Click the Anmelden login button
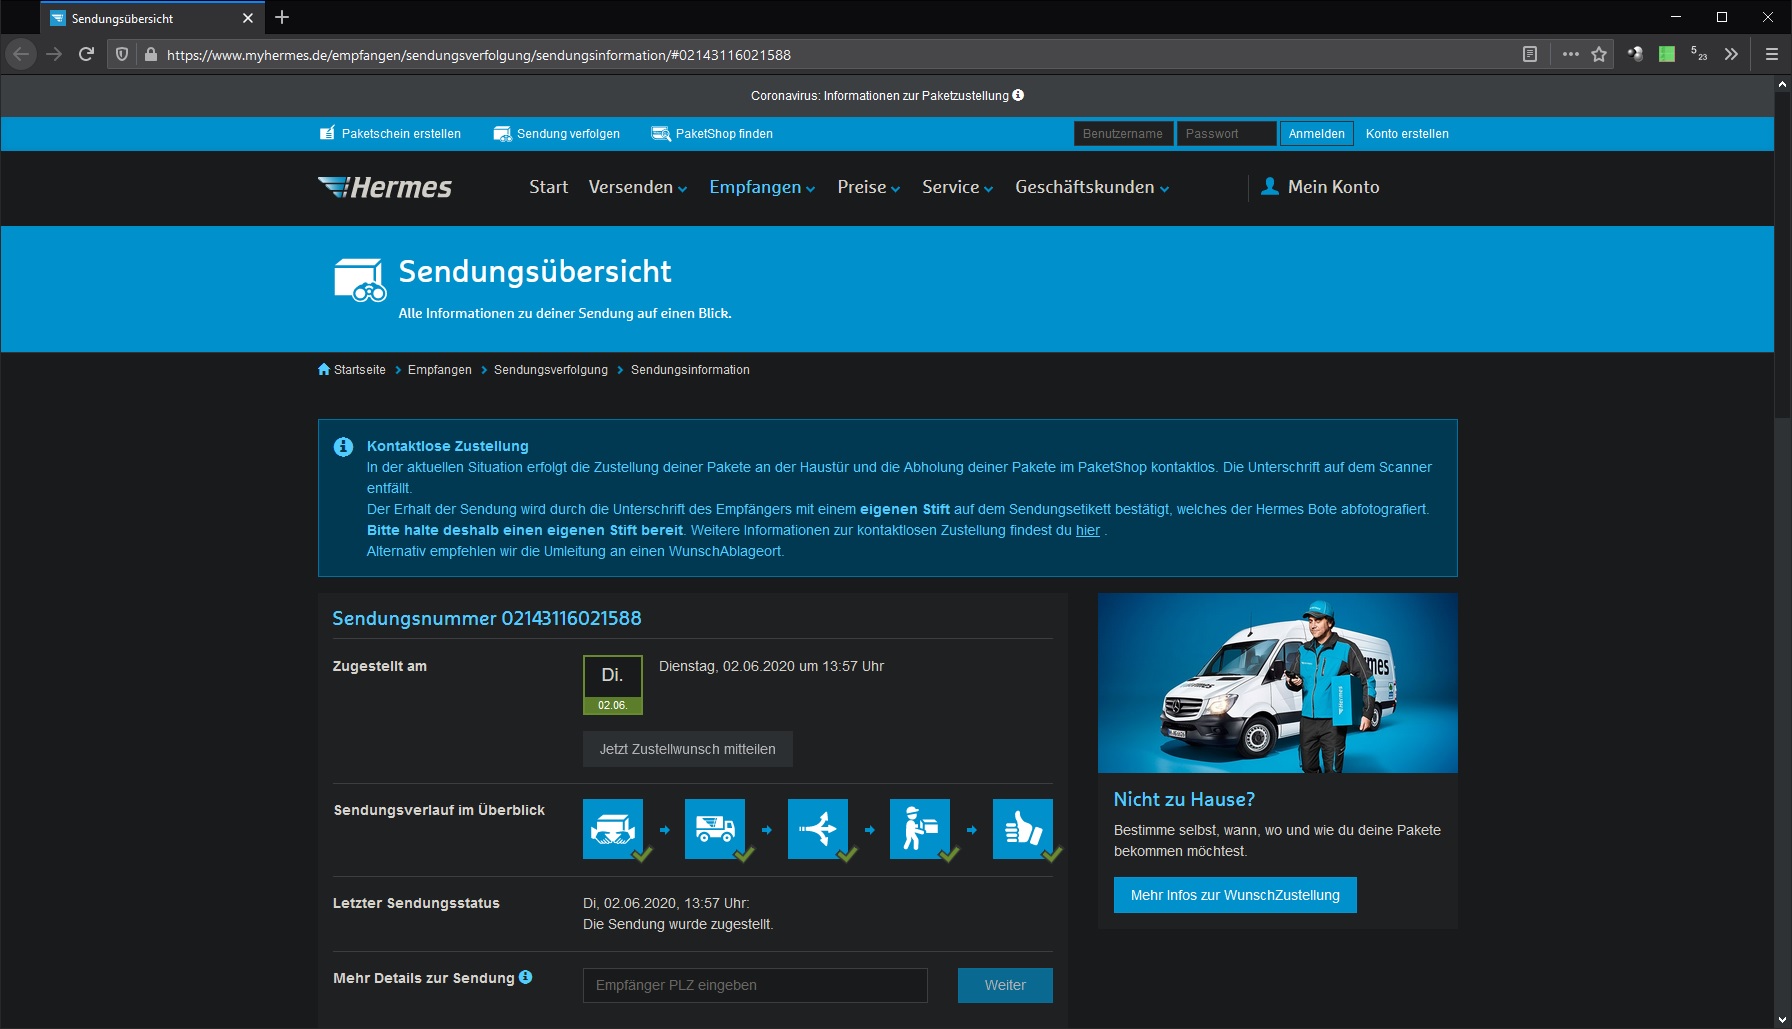This screenshot has height=1029, width=1792. pyautogui.click(x=1316, y=134)
